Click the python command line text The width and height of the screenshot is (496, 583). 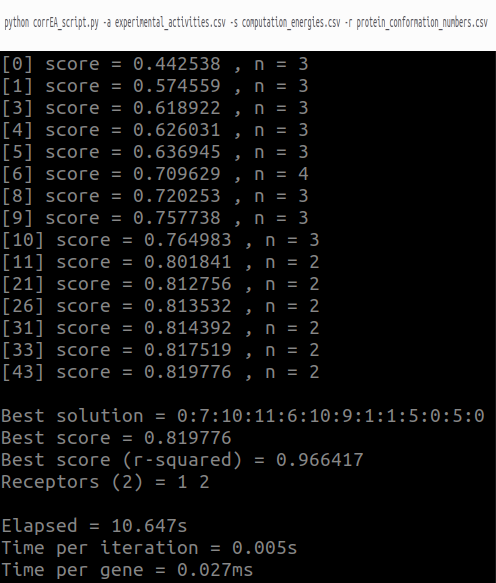(x=246, y=23)
